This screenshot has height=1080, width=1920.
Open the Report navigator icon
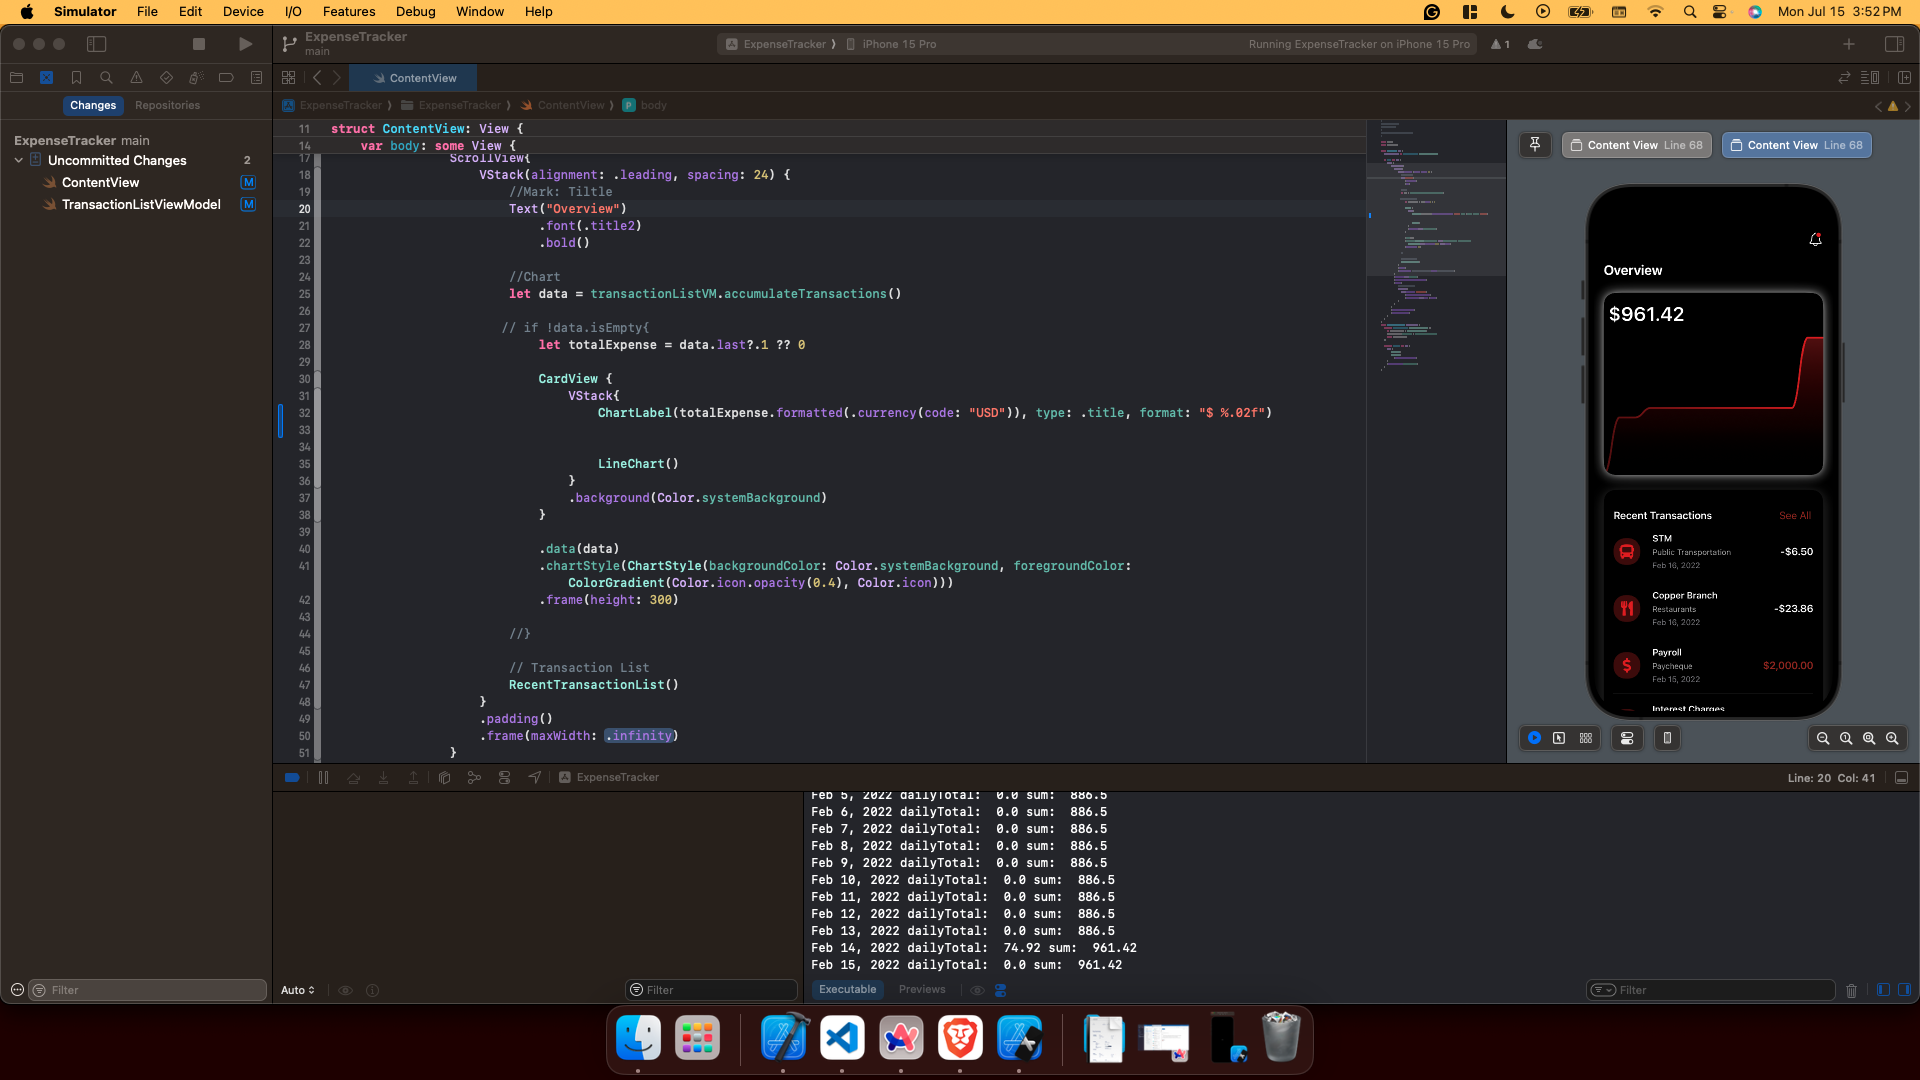click(256, 78)
